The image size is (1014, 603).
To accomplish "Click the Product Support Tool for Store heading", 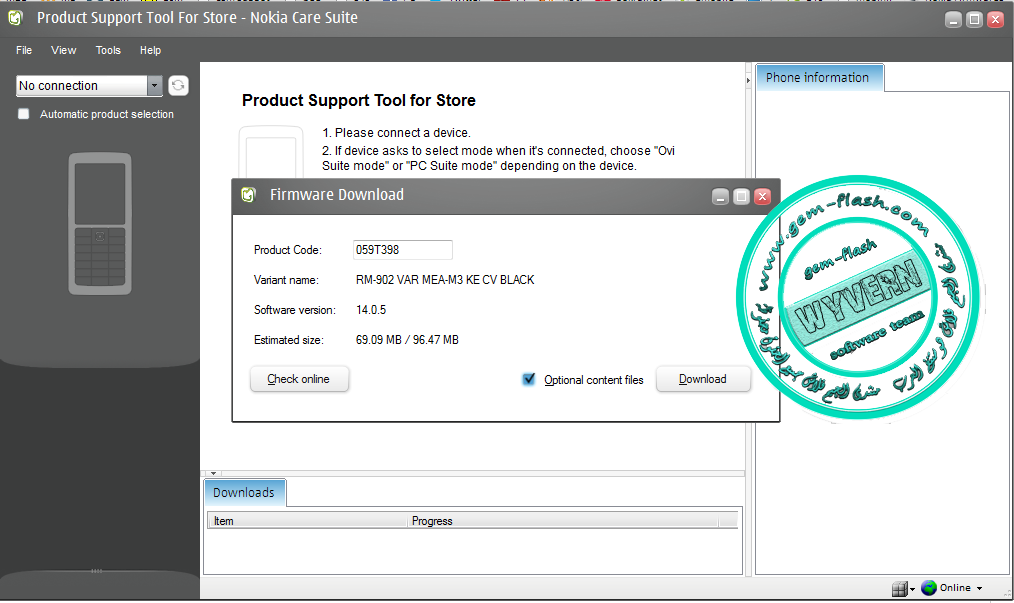I will tap(359, 100).
